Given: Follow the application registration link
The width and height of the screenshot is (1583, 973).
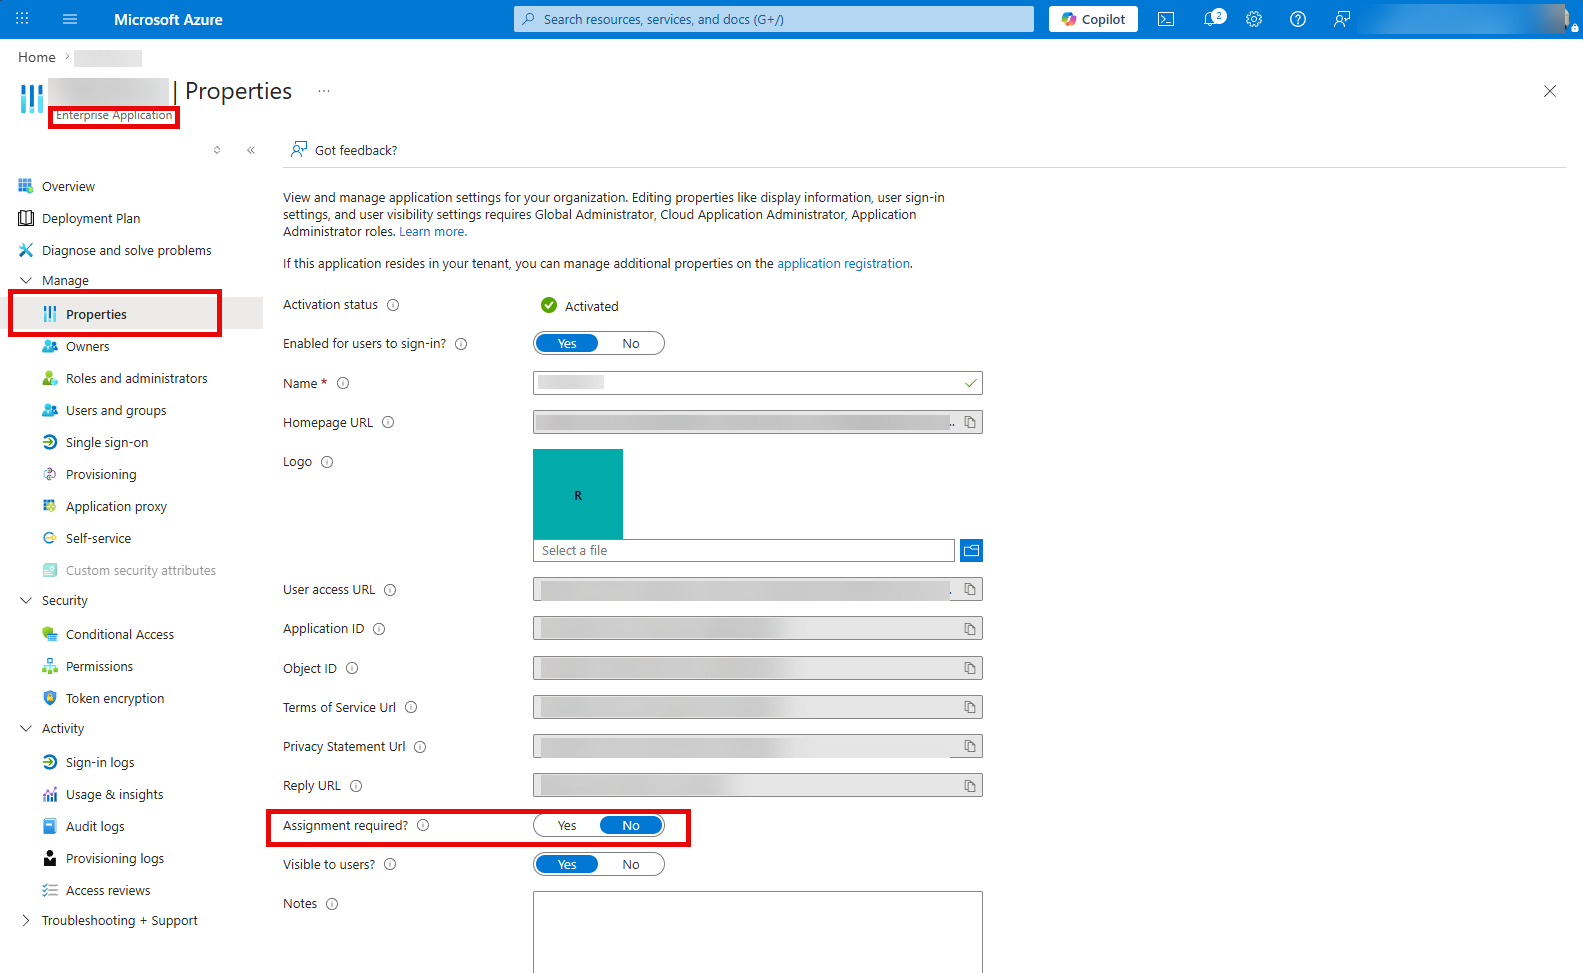Looking at the screenshot, I should 843,264.
